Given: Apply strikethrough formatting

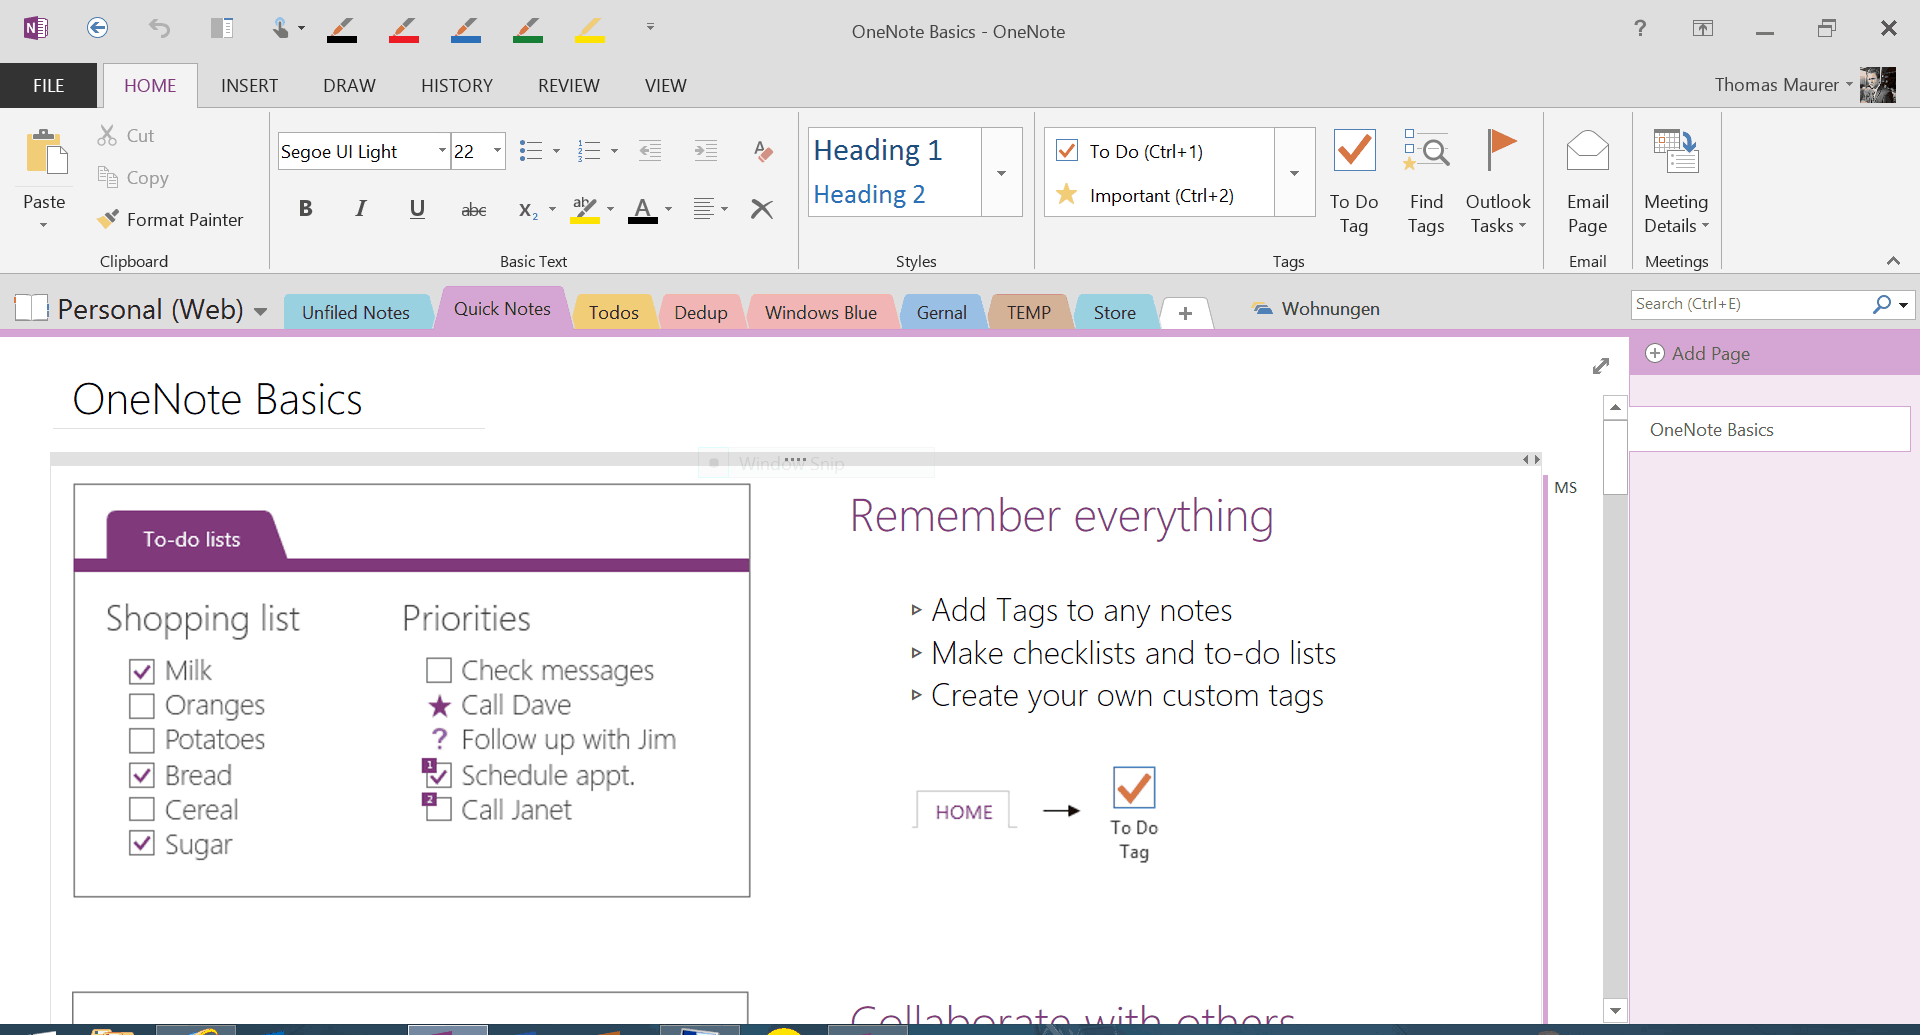Looking at the screenshot, I should 474,209.
